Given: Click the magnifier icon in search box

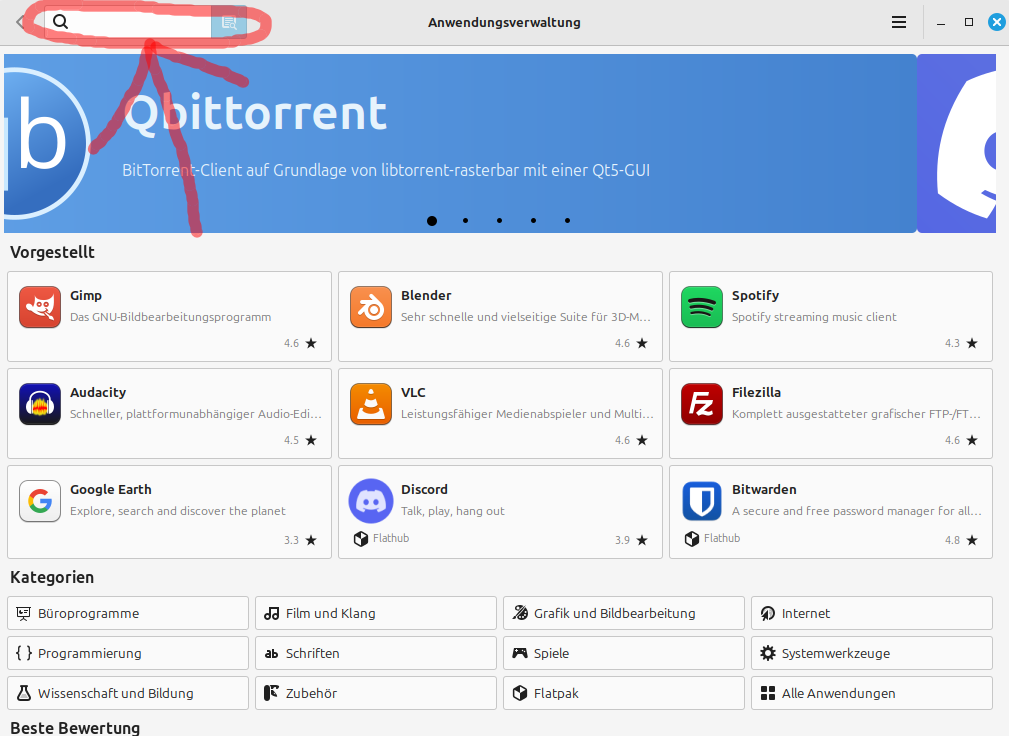Looking at the screenshot, I should (x=60, y=22).
